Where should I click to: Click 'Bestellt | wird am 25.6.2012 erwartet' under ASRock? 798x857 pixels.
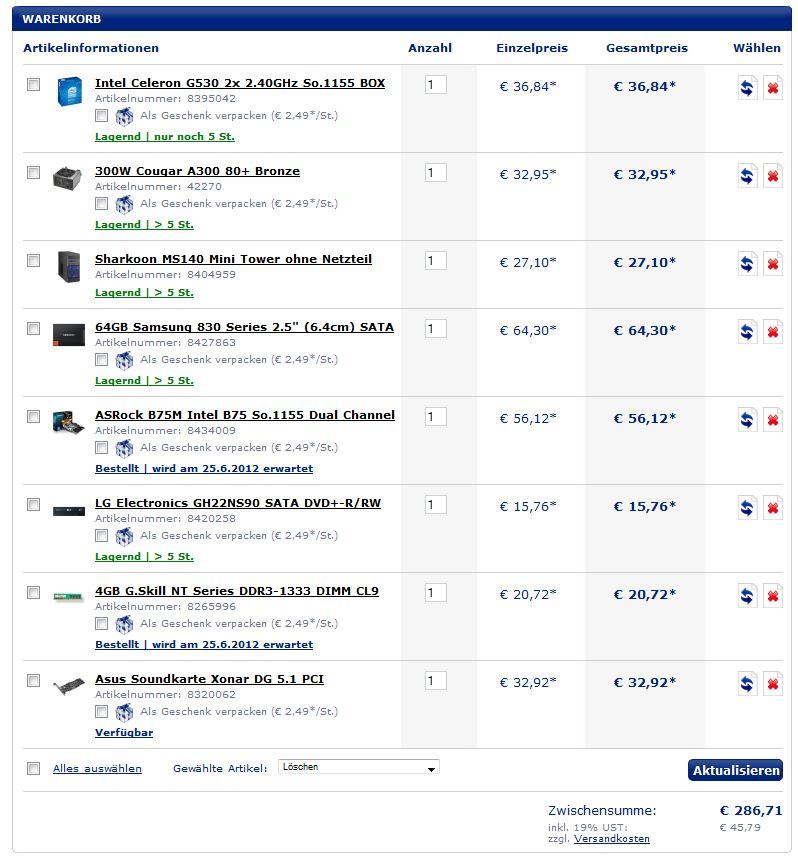(204, 468)
